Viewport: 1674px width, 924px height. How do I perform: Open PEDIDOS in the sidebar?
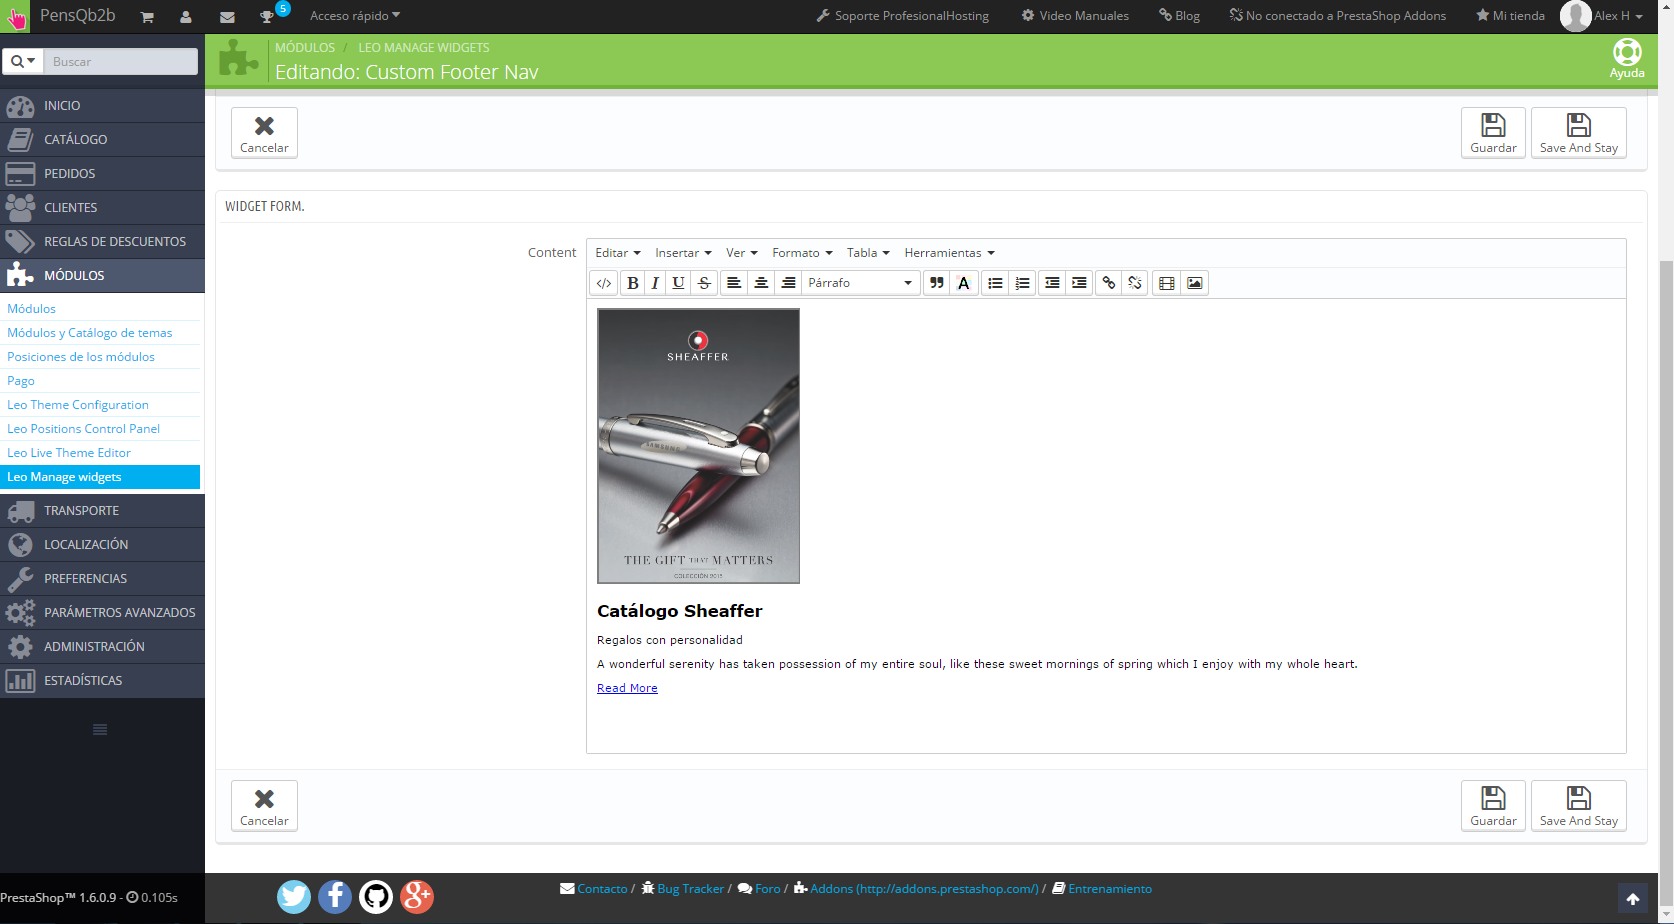[x=102, y=174]
